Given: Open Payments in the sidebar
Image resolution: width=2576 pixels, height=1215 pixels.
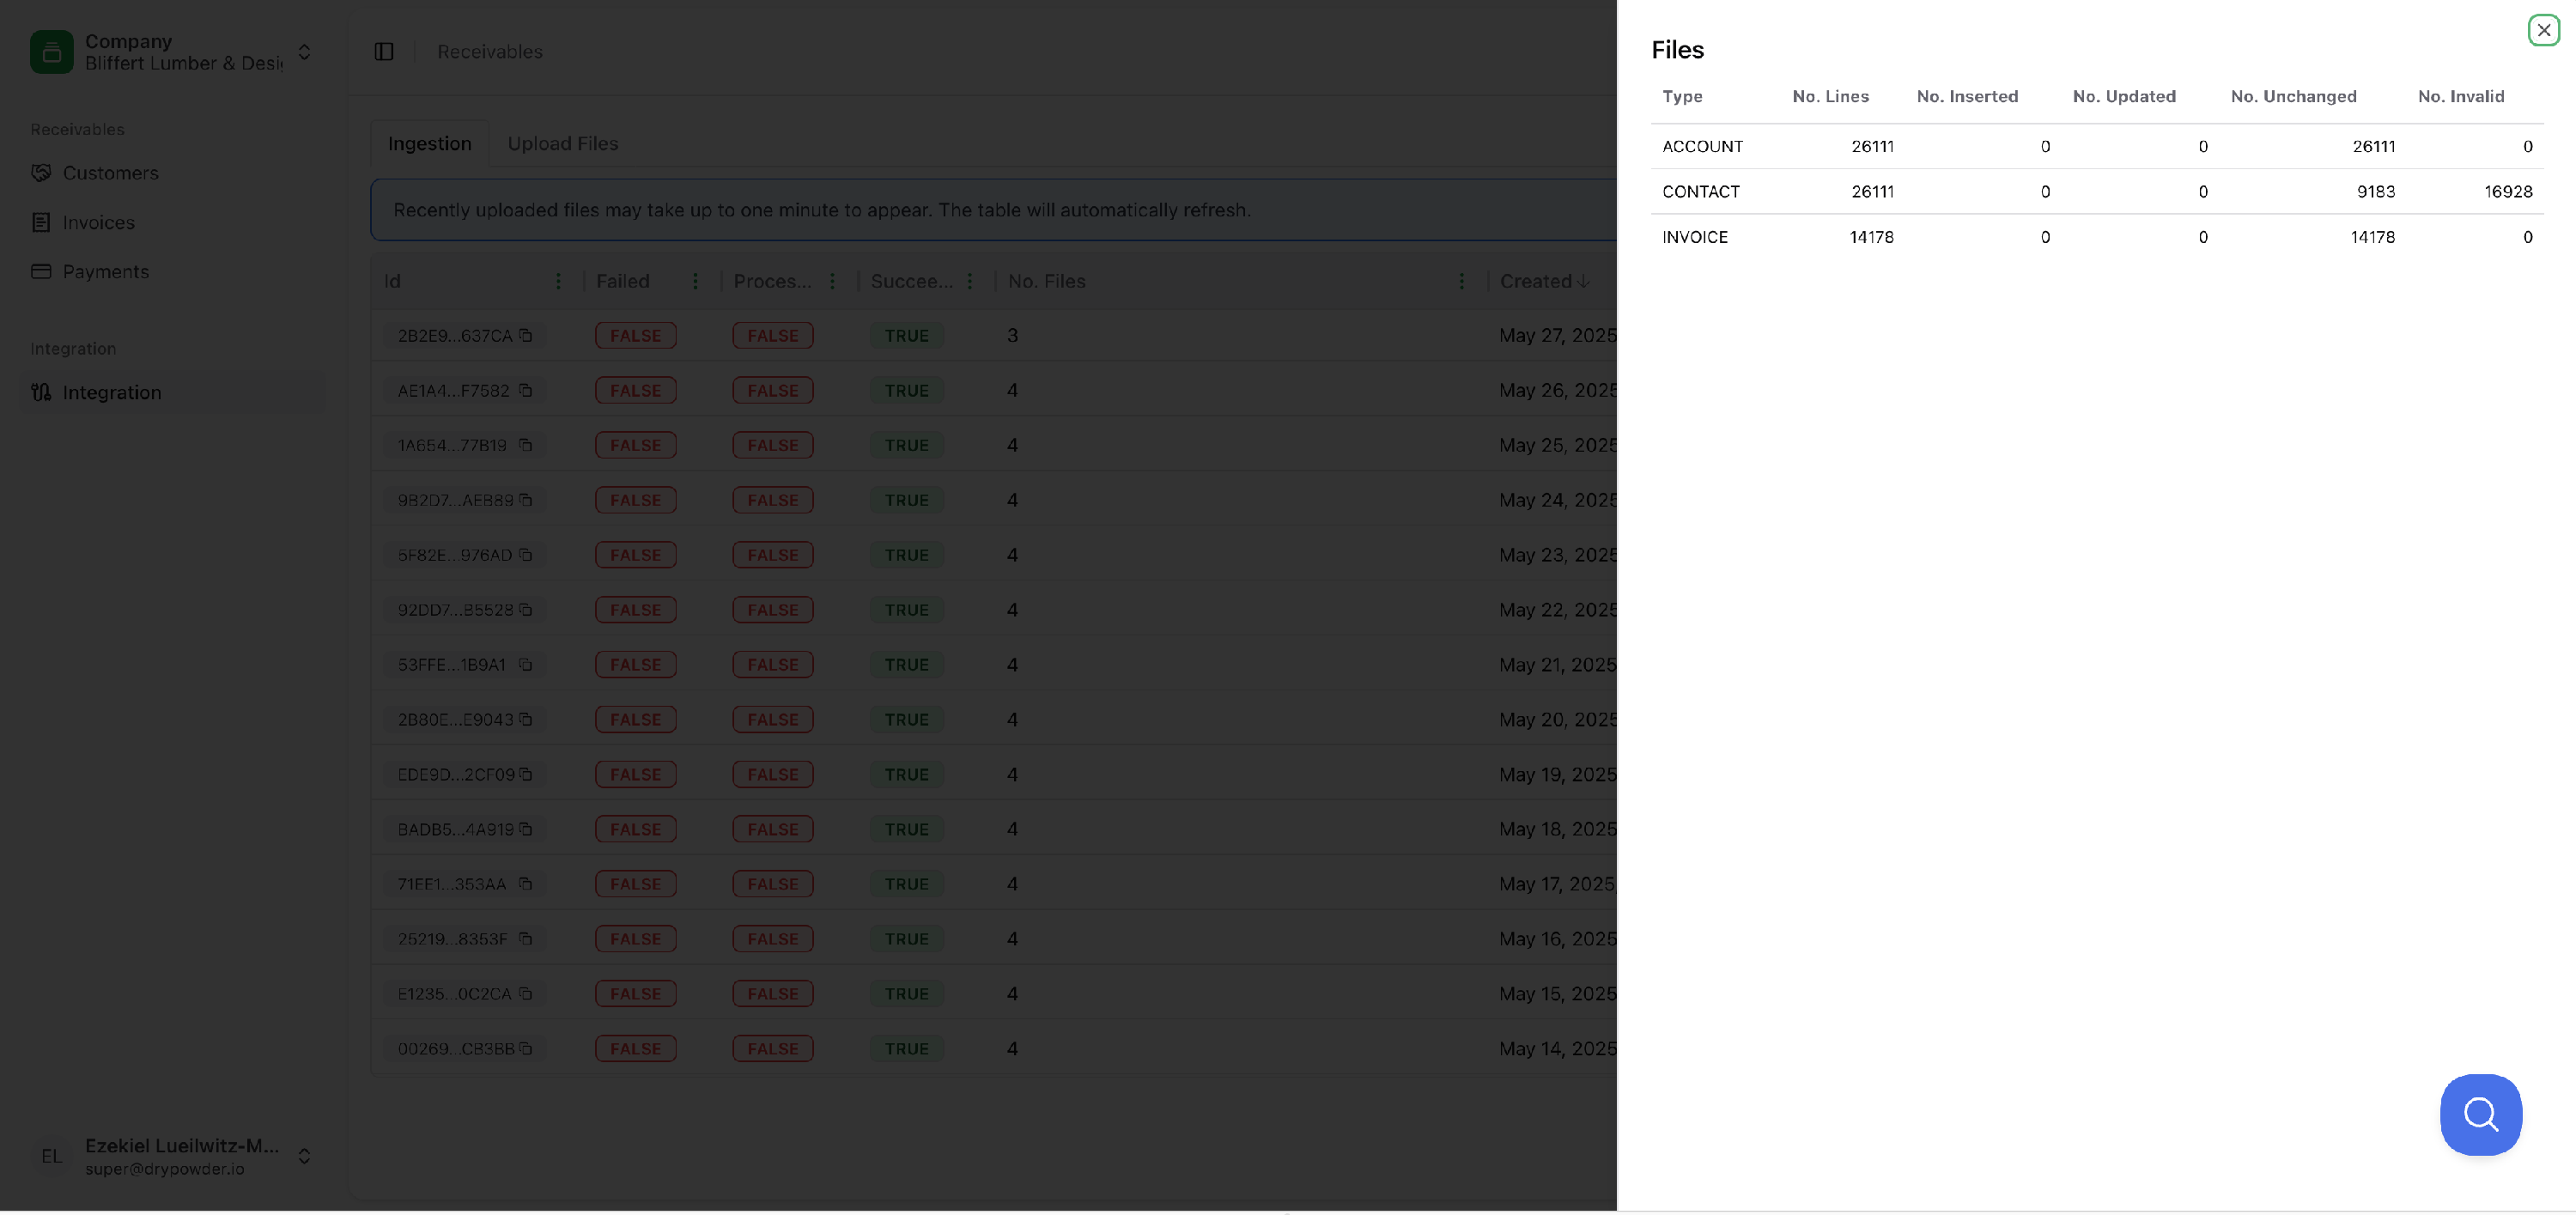Looking at the screenshot, I should pyautogui.click(x=173, y=271).
